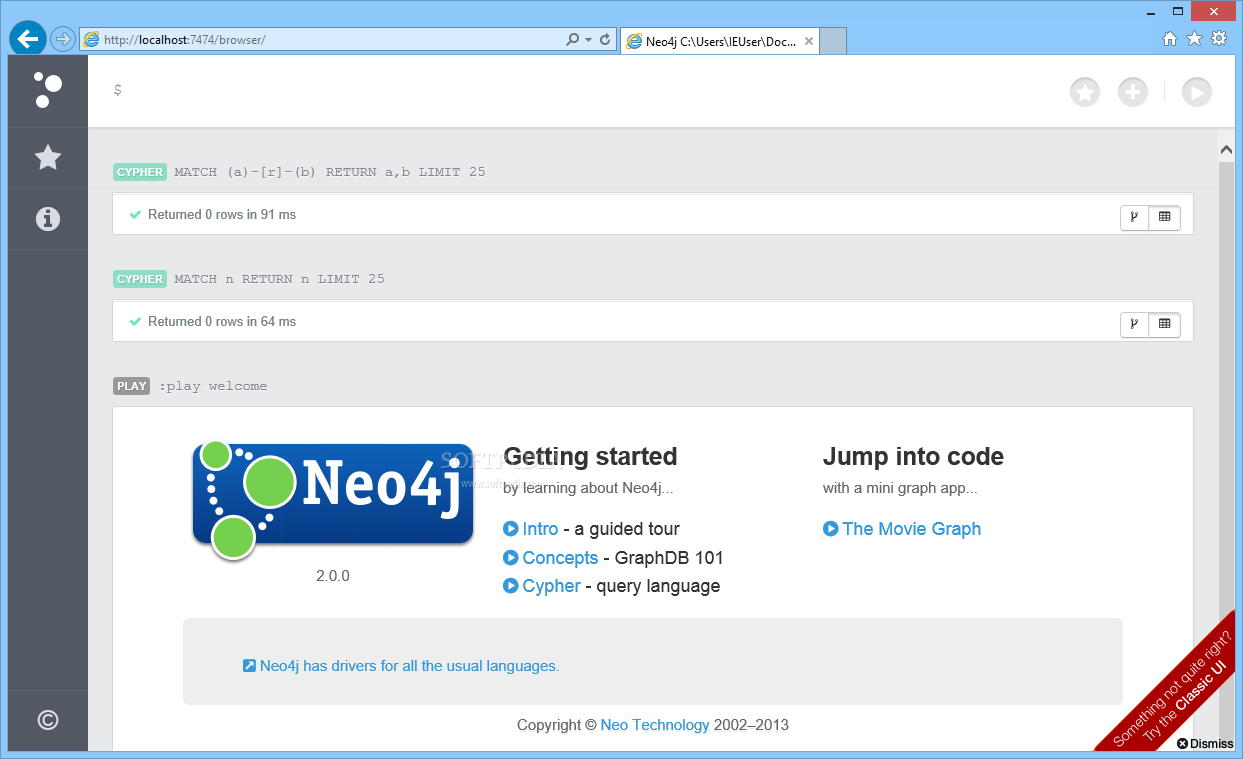
Task: Go back using the browser back arrow
Action: point(28,39)
